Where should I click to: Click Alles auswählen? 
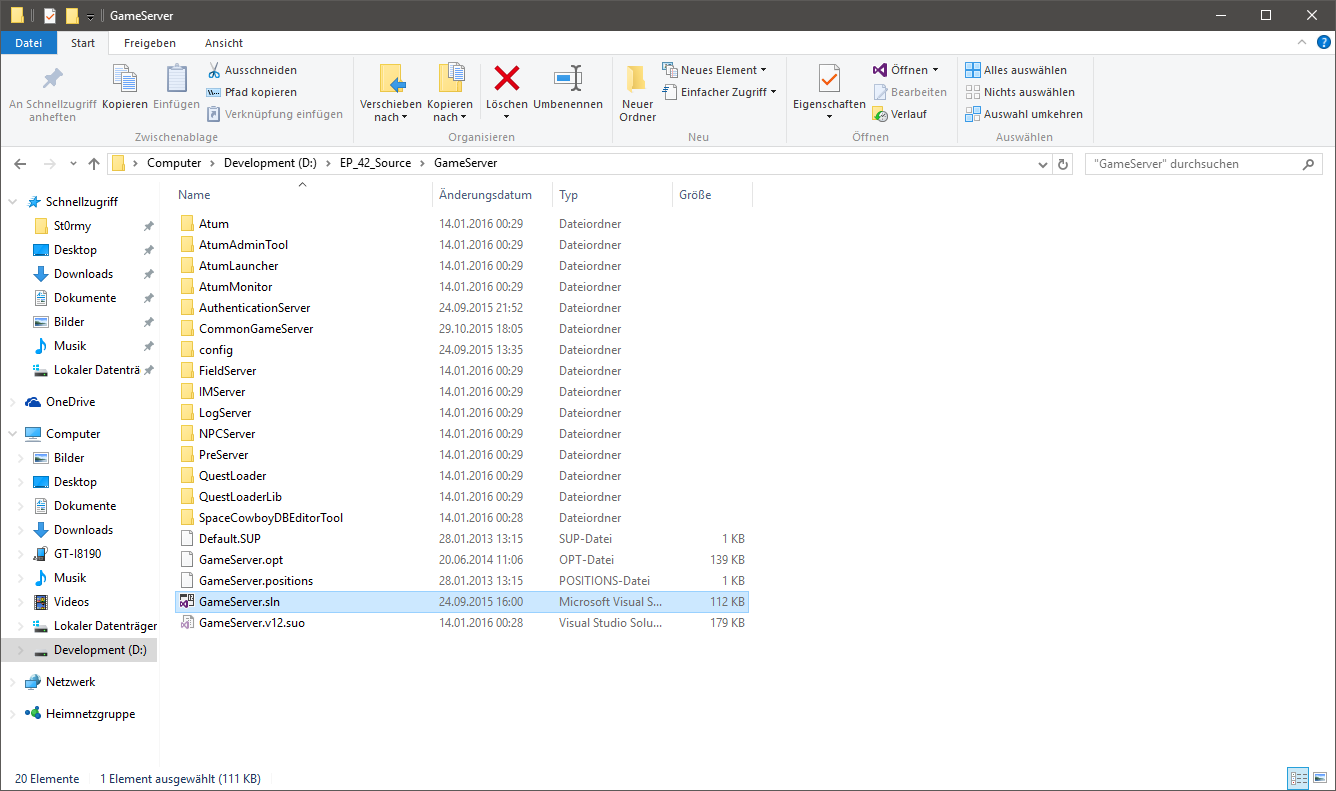(x=1016, y=70)
